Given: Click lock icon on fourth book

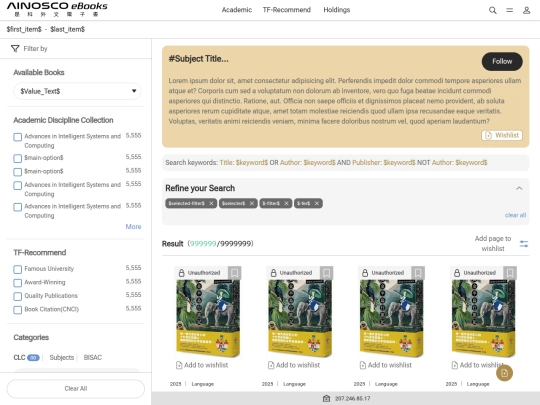Looking at the screenshot, I should point(457,273).
